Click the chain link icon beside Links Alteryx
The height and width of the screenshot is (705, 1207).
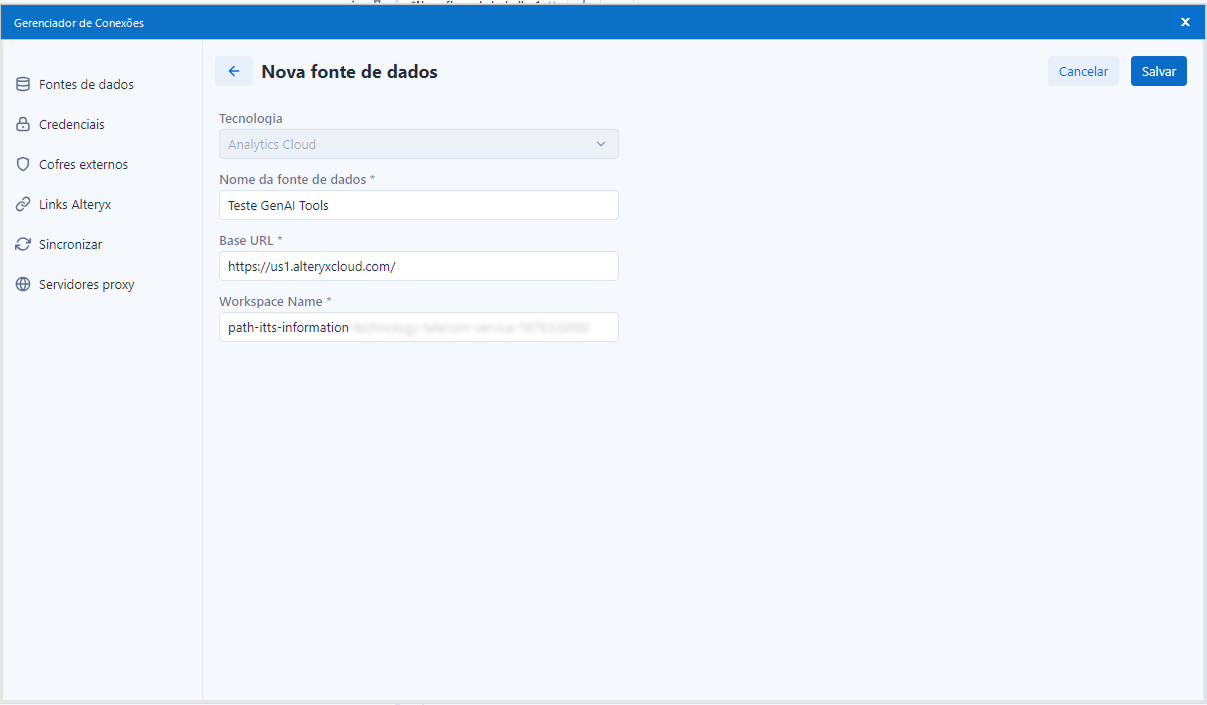pos(23,205)
